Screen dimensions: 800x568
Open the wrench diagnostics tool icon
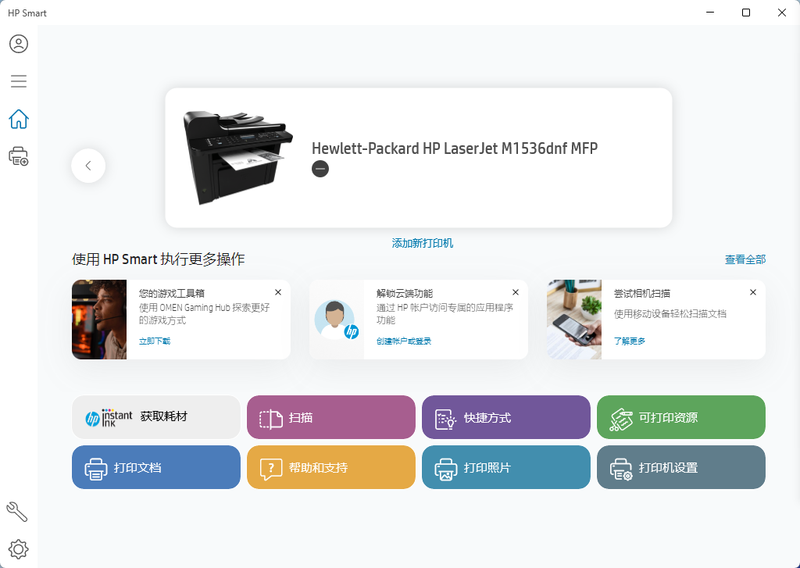[x=17, y=512]
